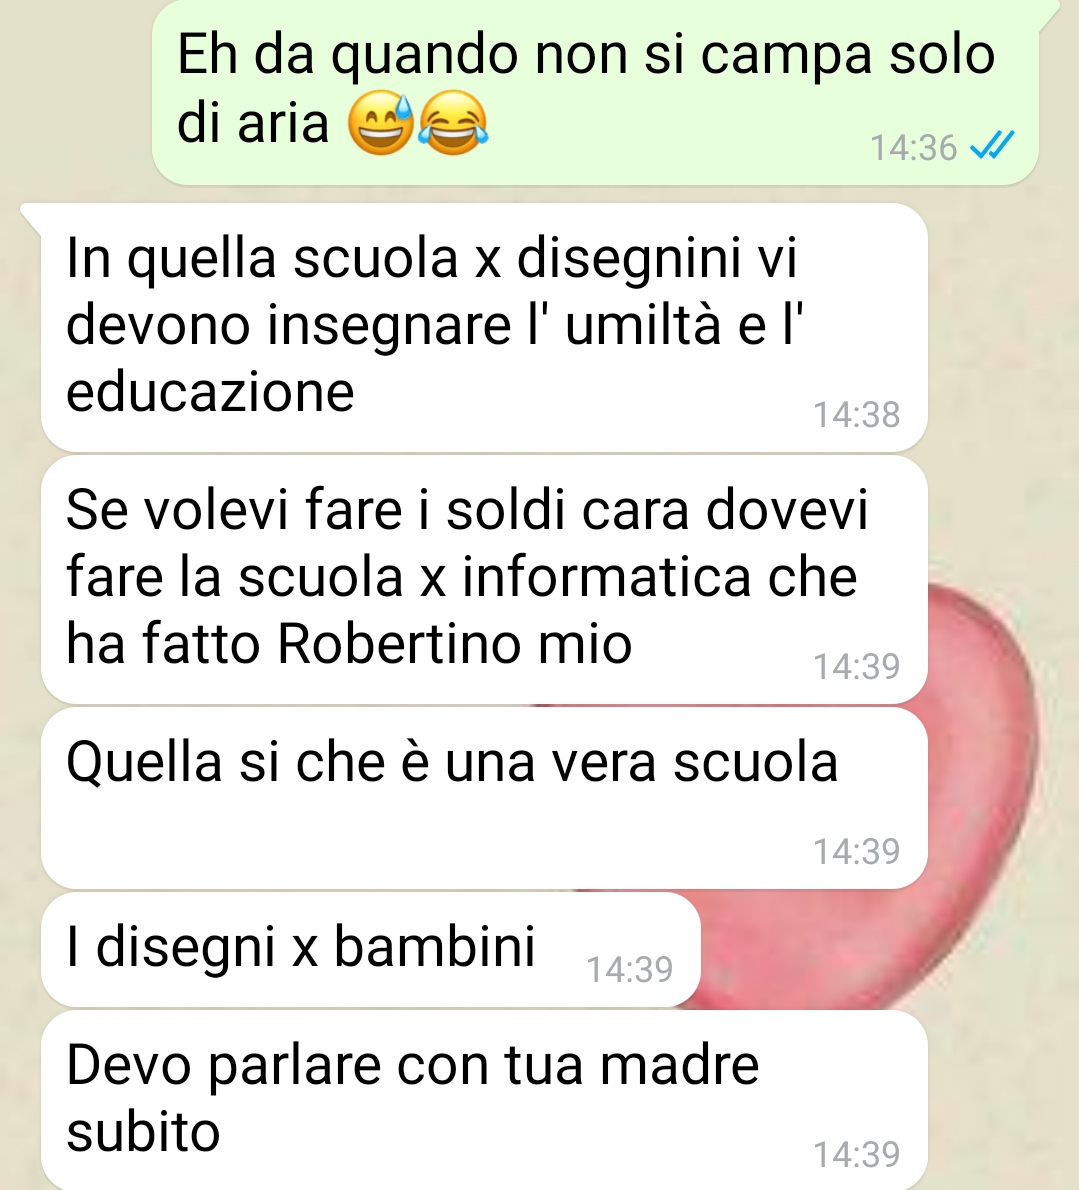
Task: Tap the 'I disegni x bambini' bubble
Action: click(x=370, y=950)
